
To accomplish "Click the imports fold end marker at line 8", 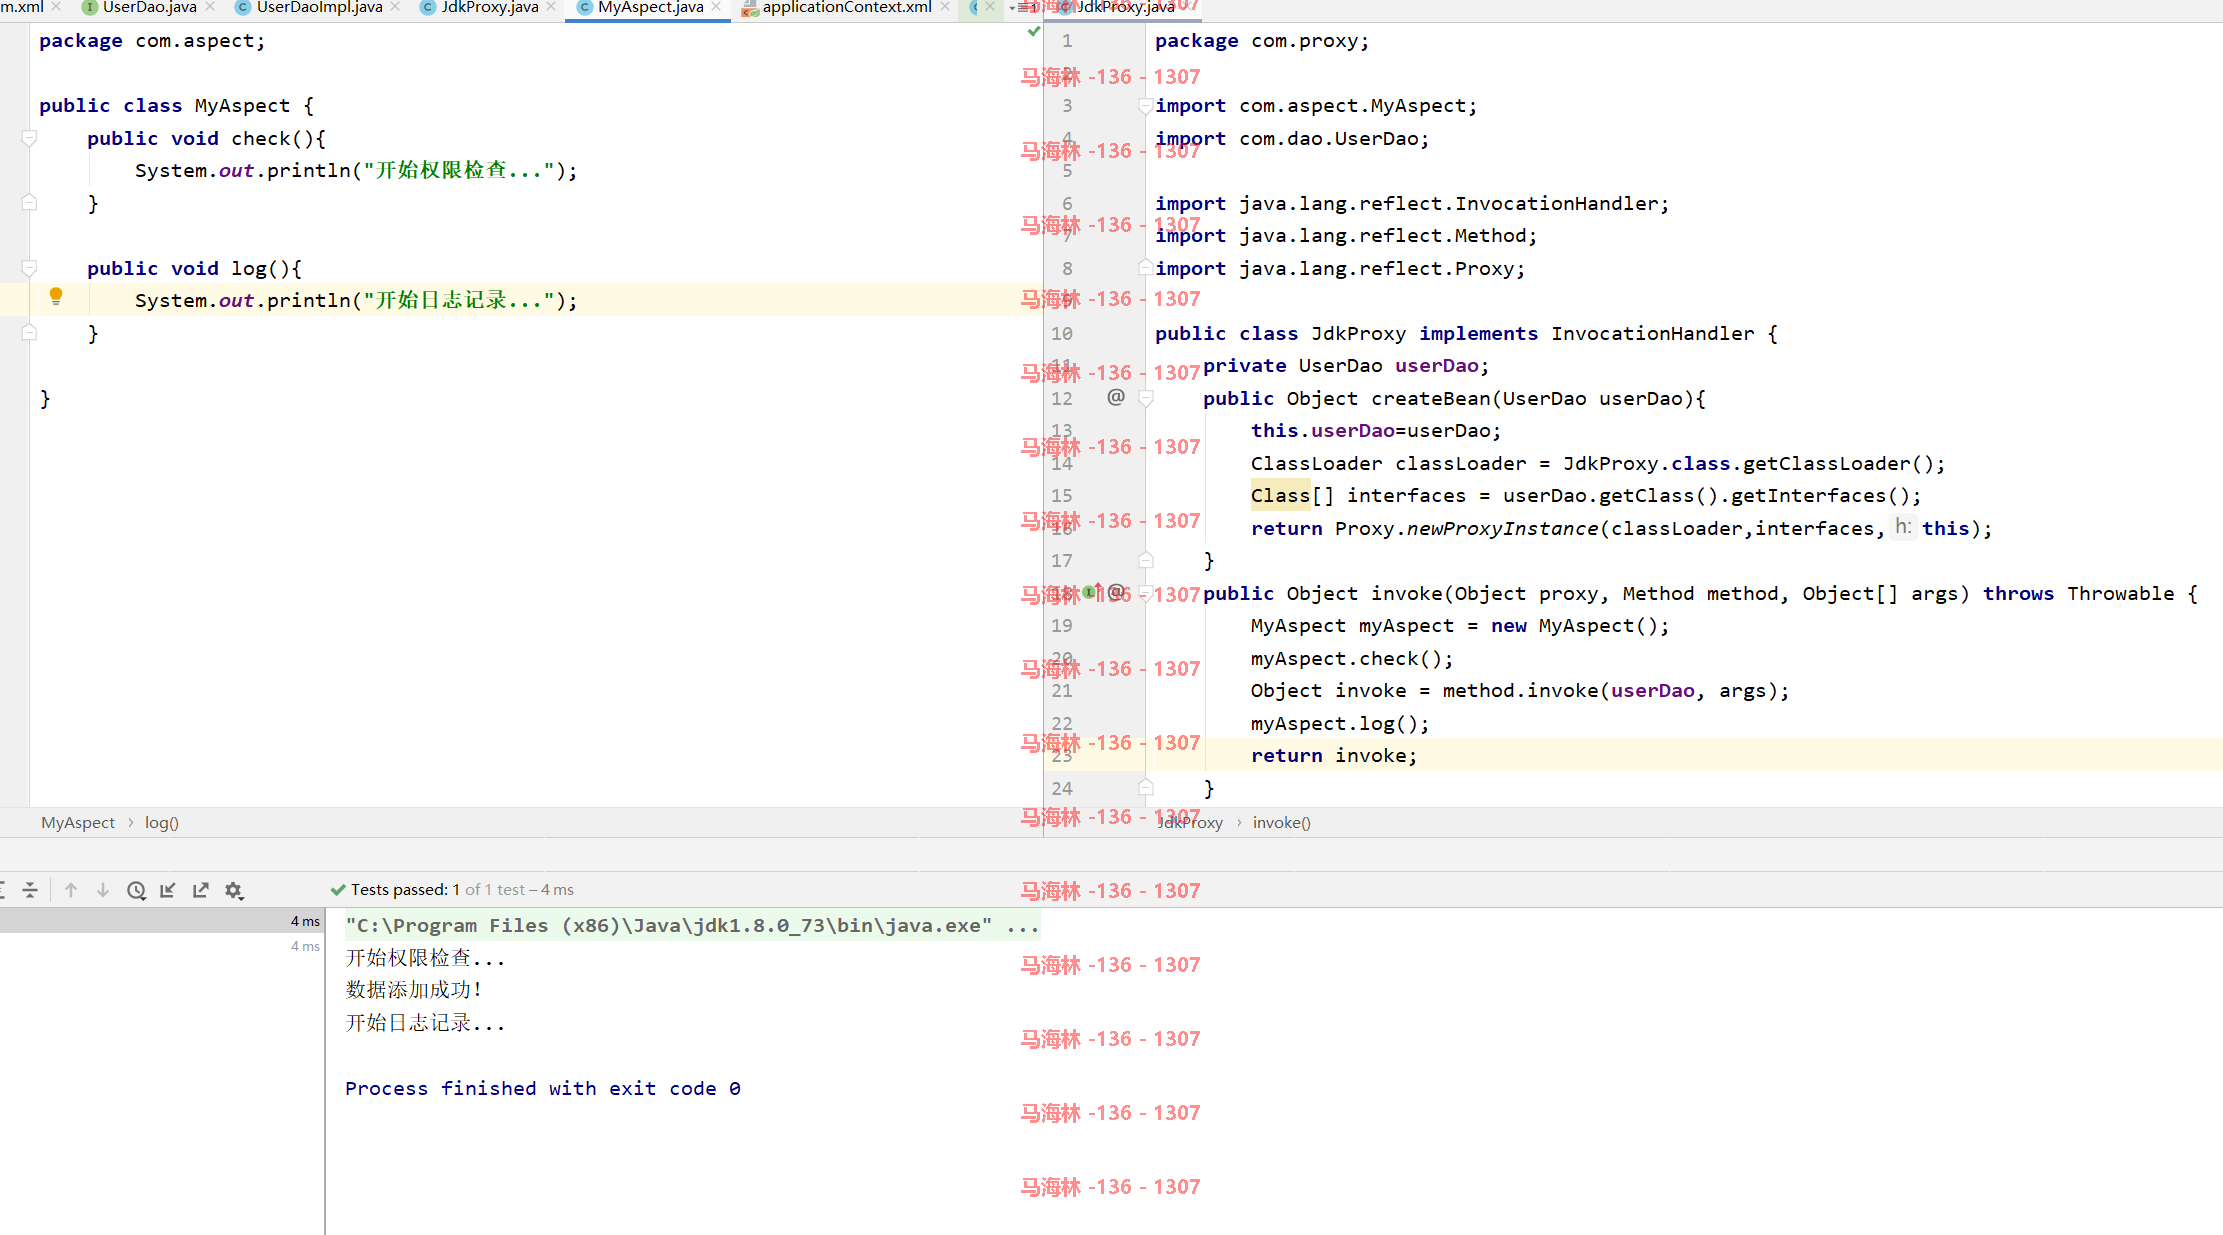I will [1146, 268].
